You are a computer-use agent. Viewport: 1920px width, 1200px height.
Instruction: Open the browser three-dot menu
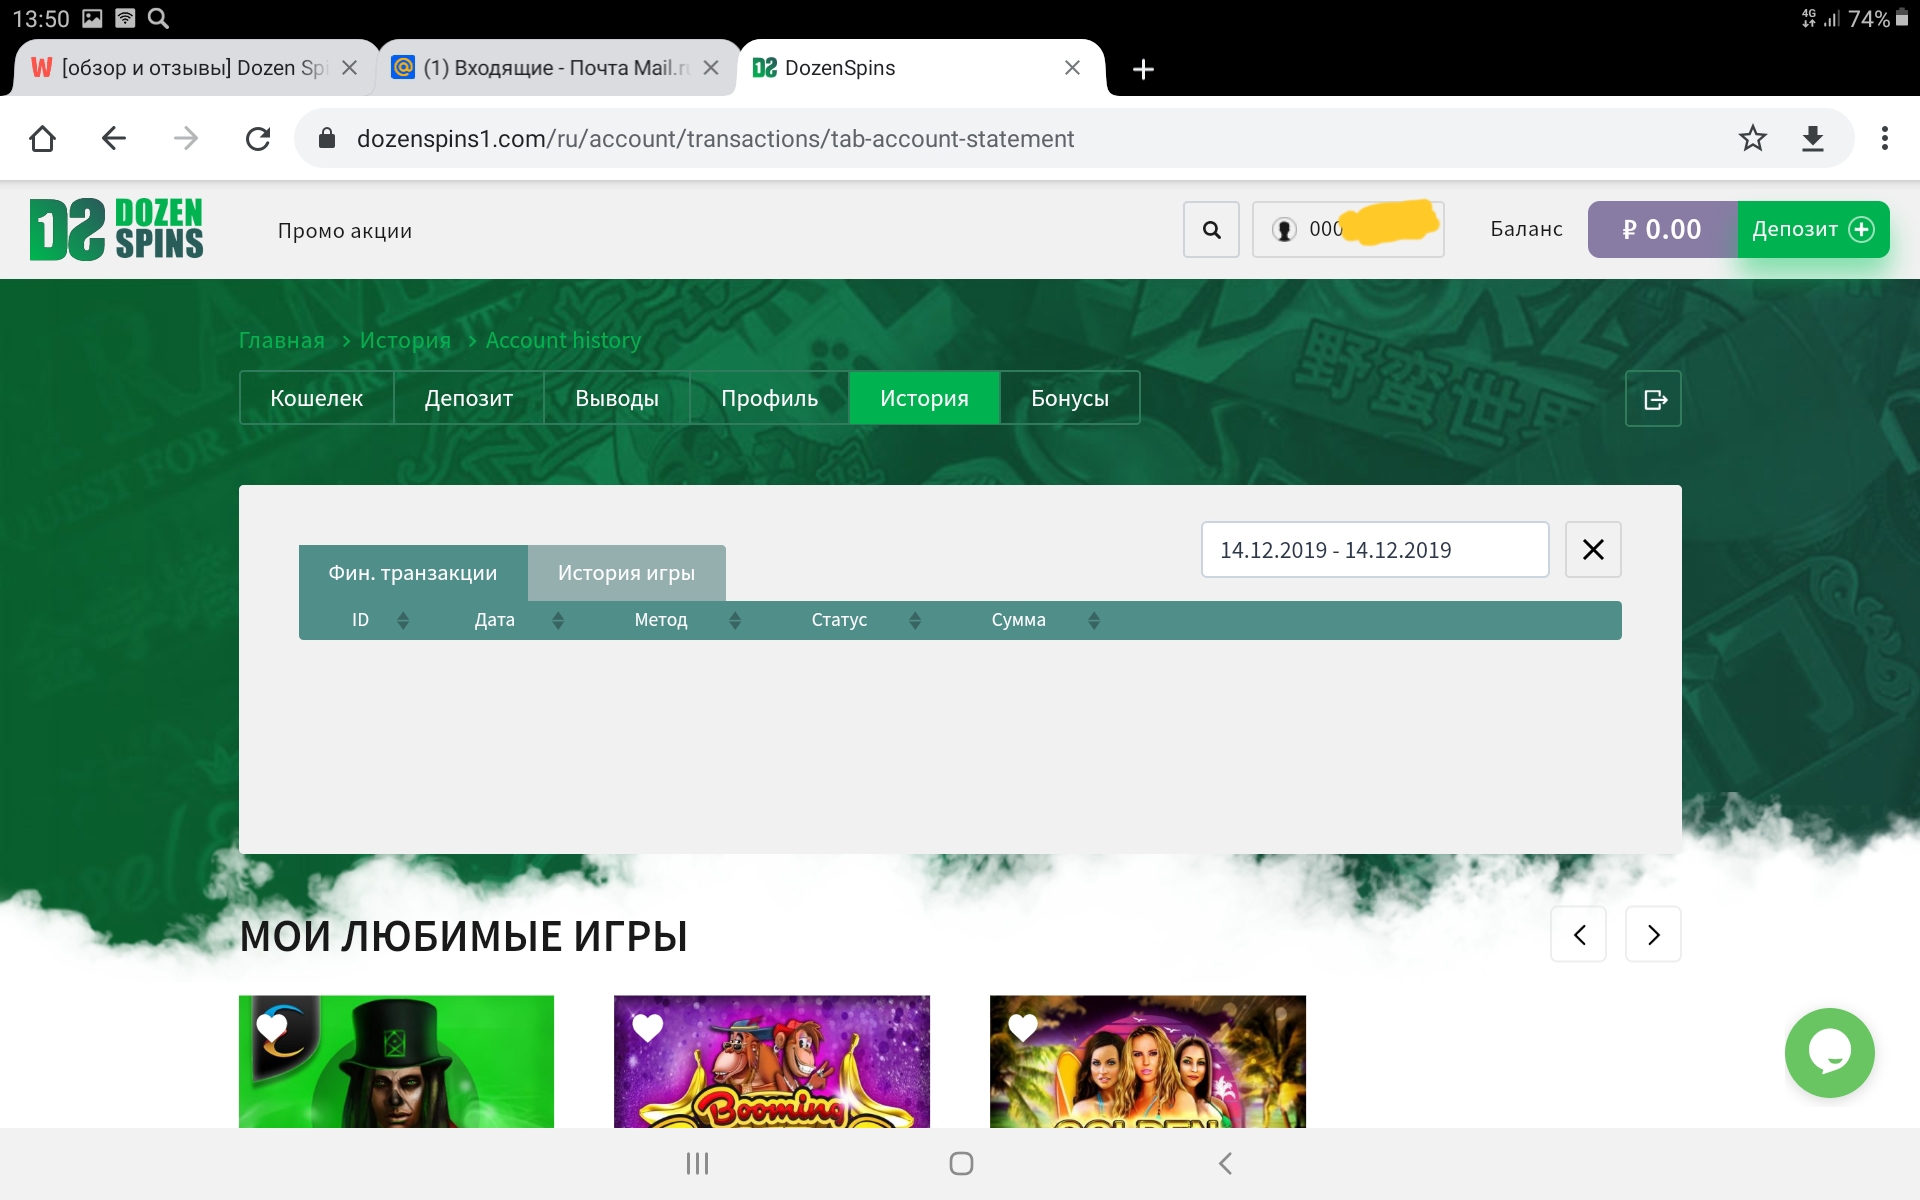coord(1884,138)
